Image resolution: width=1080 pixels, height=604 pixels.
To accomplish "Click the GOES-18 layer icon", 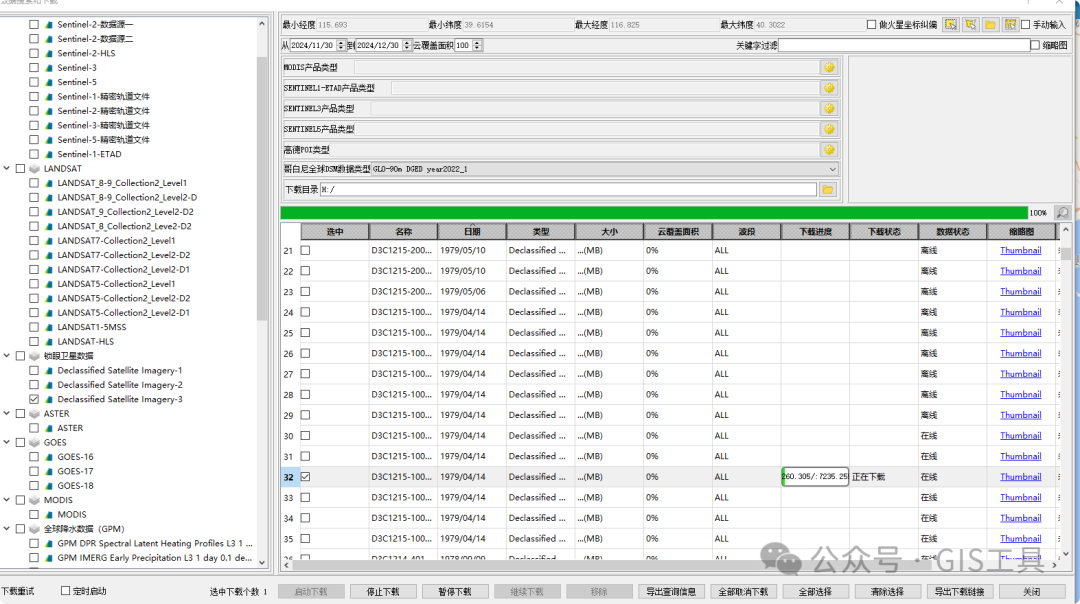I will 49,486.
